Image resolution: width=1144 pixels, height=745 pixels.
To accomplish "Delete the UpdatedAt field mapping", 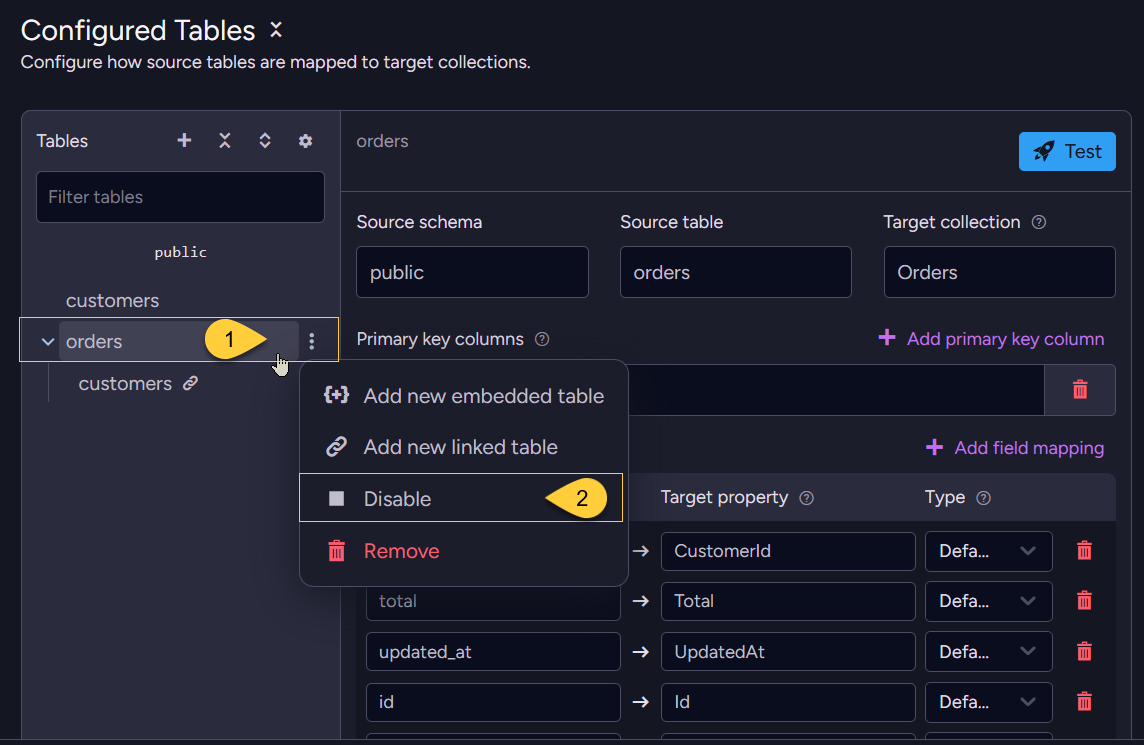I will coord(1084,651).
